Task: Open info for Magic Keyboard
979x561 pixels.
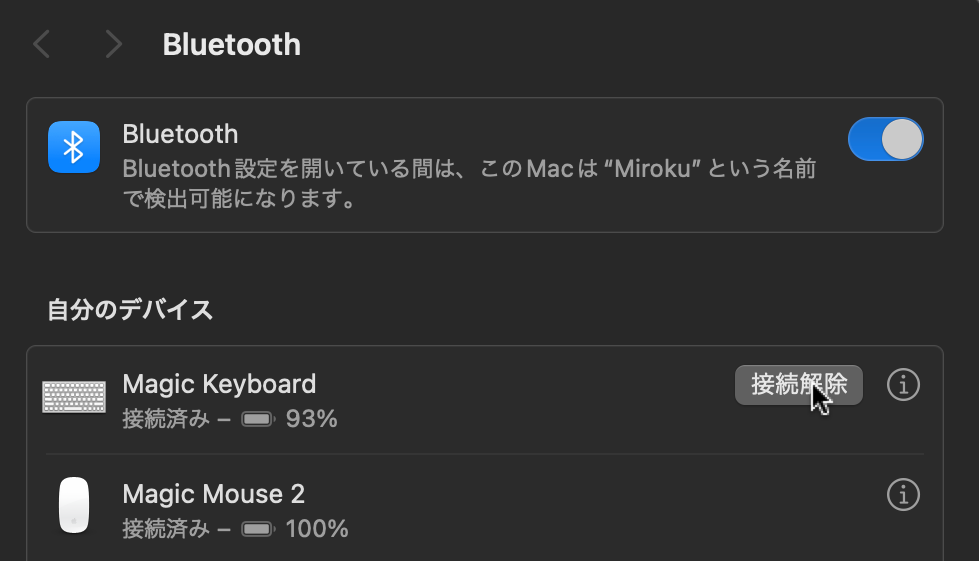Action: pyautogui.click(x=903, y=385)
